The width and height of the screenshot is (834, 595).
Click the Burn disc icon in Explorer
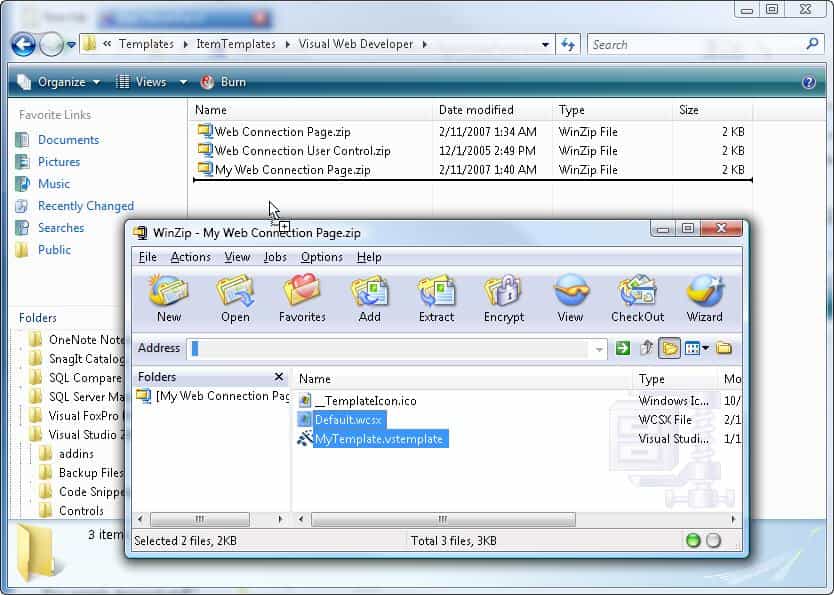(x=207, y=82)
